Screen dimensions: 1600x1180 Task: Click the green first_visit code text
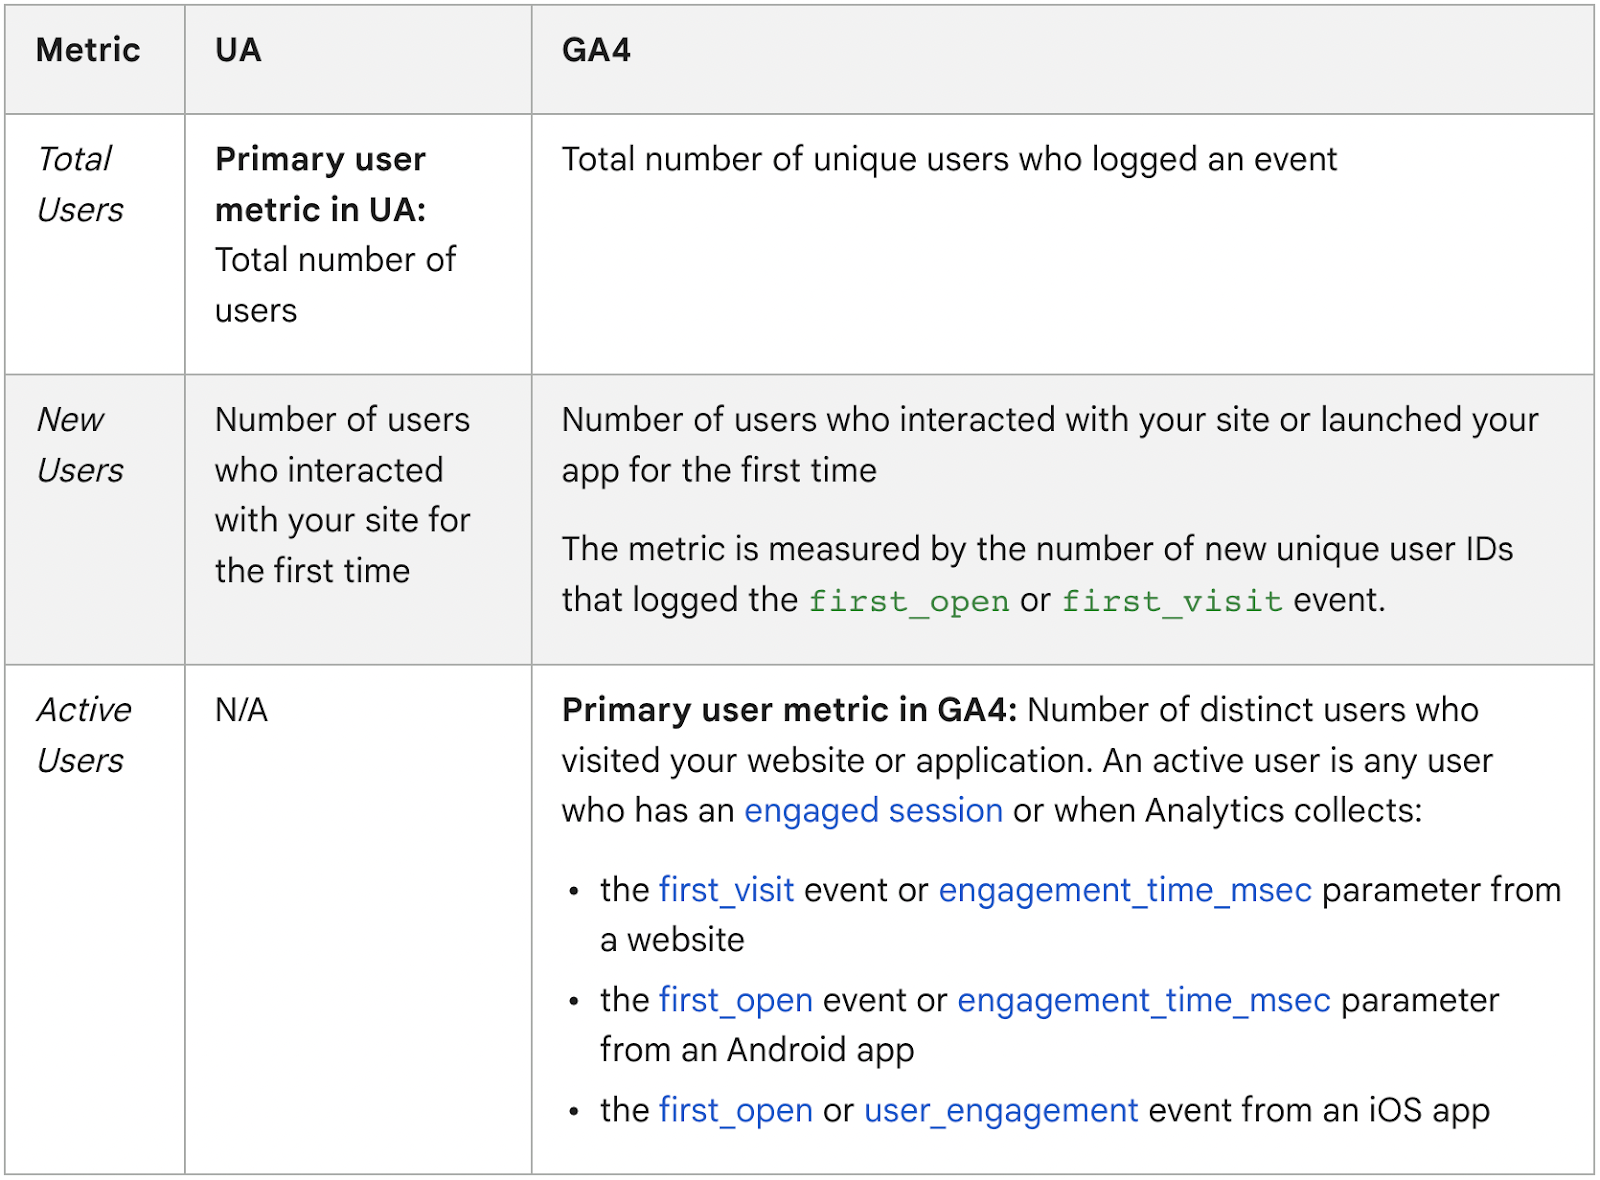point(1171,601)
